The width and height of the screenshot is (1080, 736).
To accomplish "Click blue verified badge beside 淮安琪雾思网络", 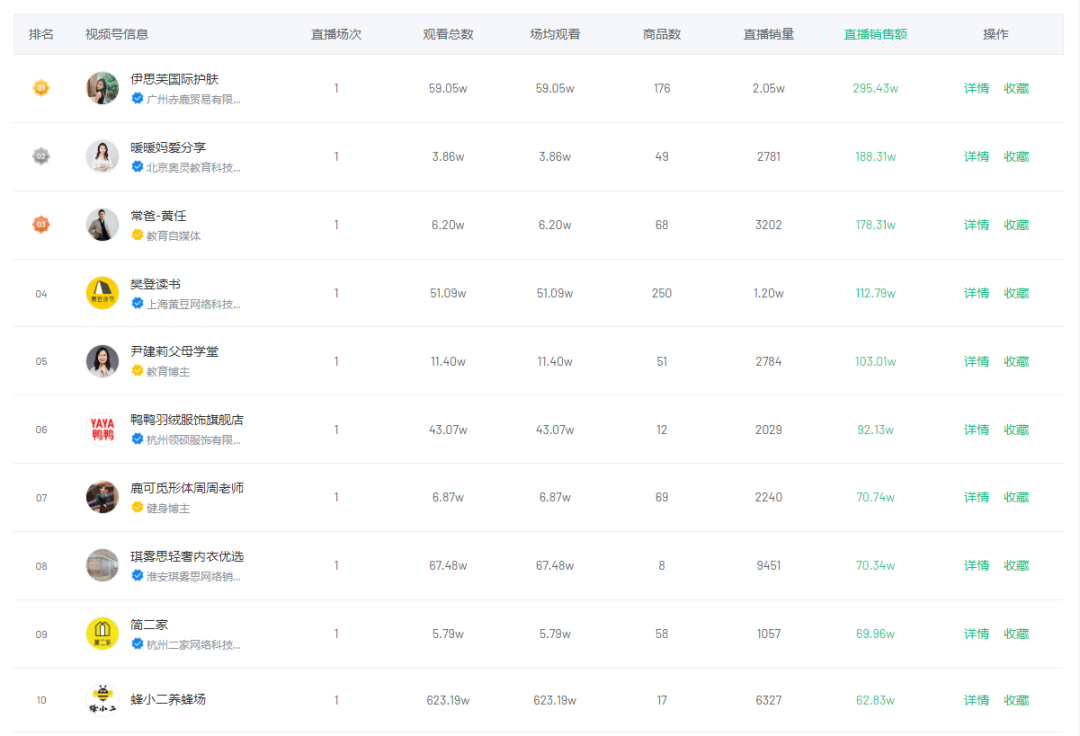I will tap(137, 576).
